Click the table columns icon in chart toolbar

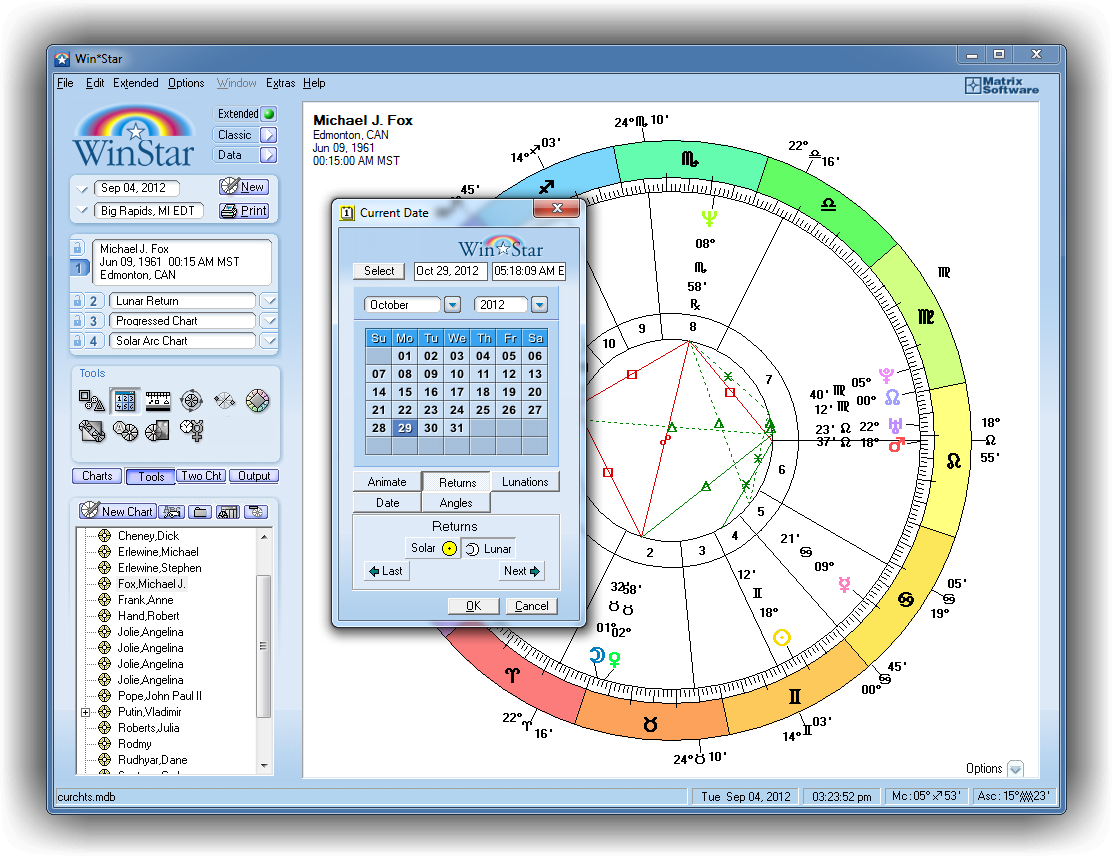[x=228, y=512]
